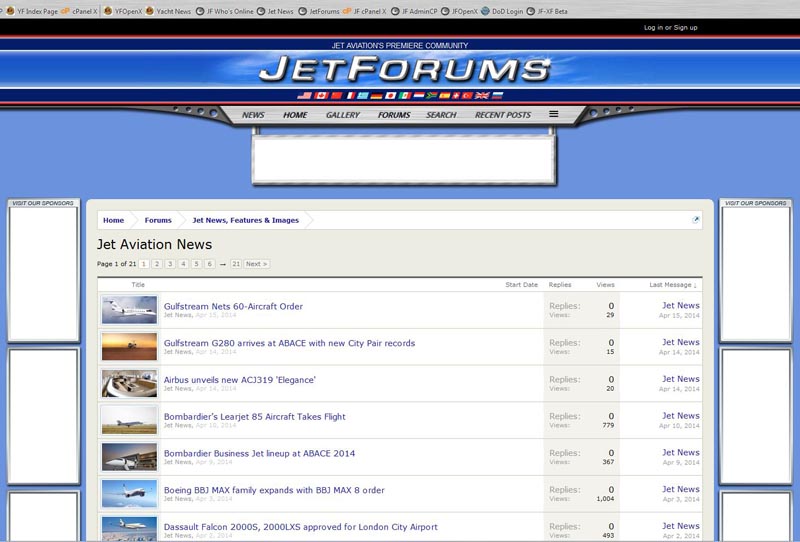Select the Japan flag icon
The image size is (800, 542).
point(391,95)
